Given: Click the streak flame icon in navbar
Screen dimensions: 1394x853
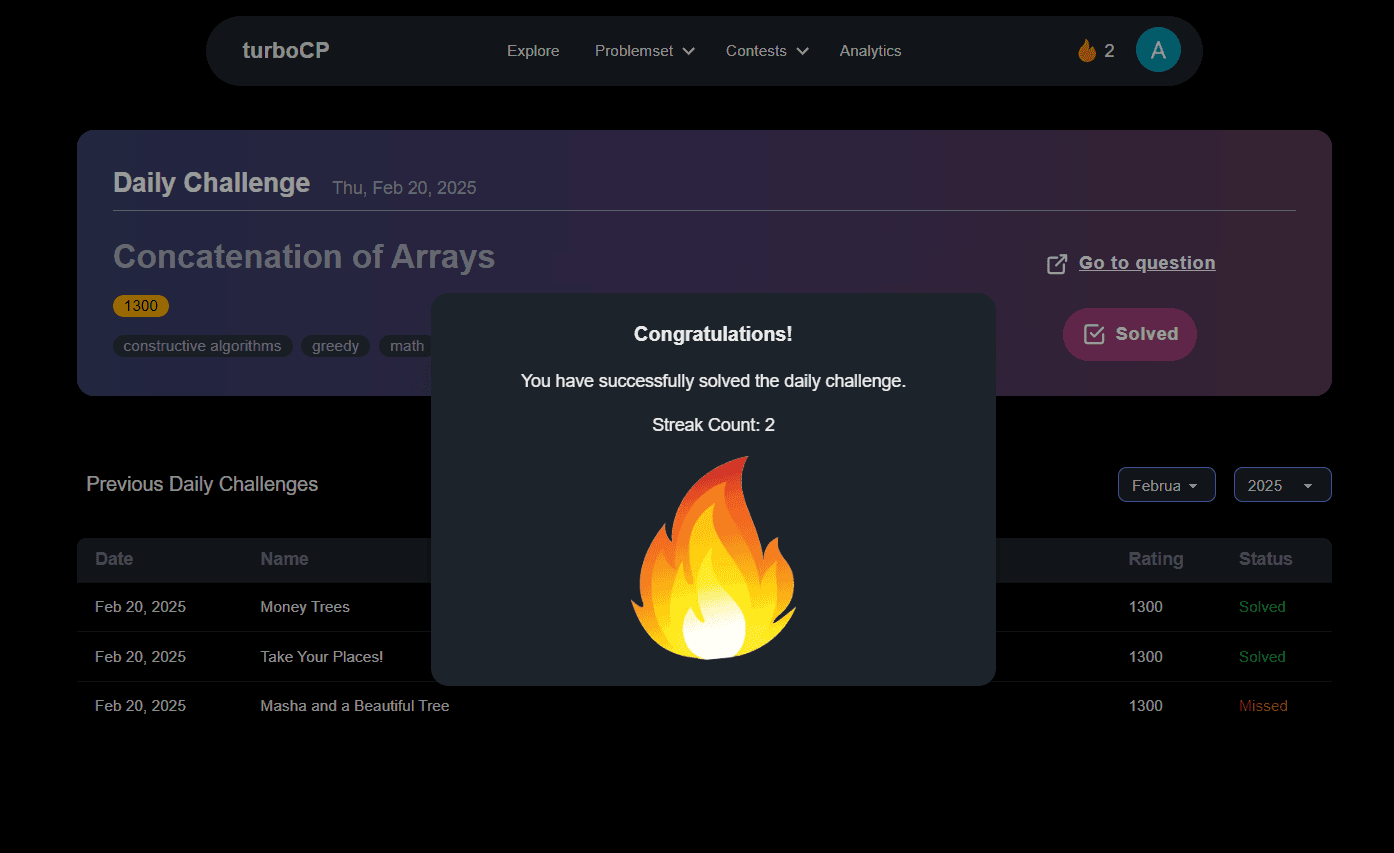Looking at the screenshot, I should click(x=1087, y=51).
